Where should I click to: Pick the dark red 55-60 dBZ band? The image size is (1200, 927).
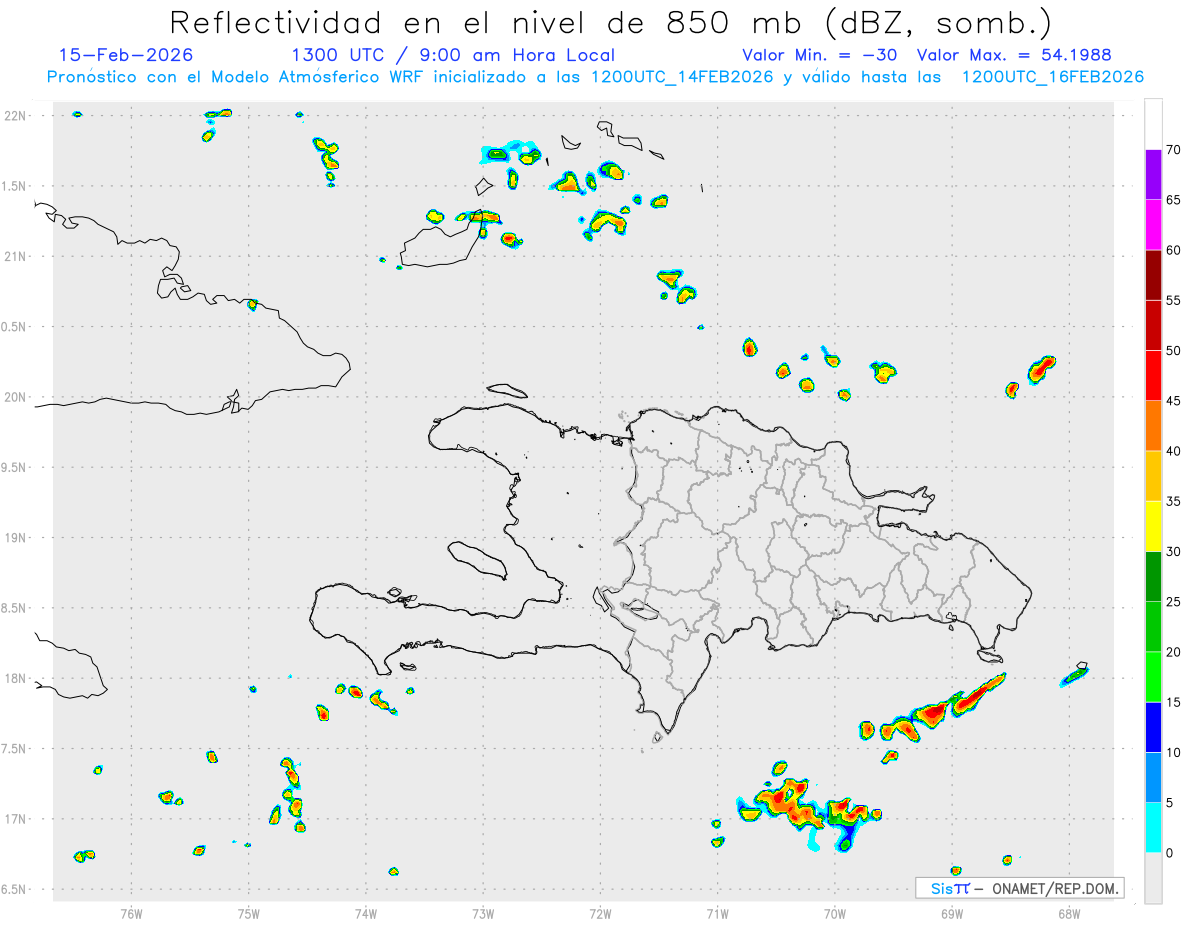point(1153,275)
